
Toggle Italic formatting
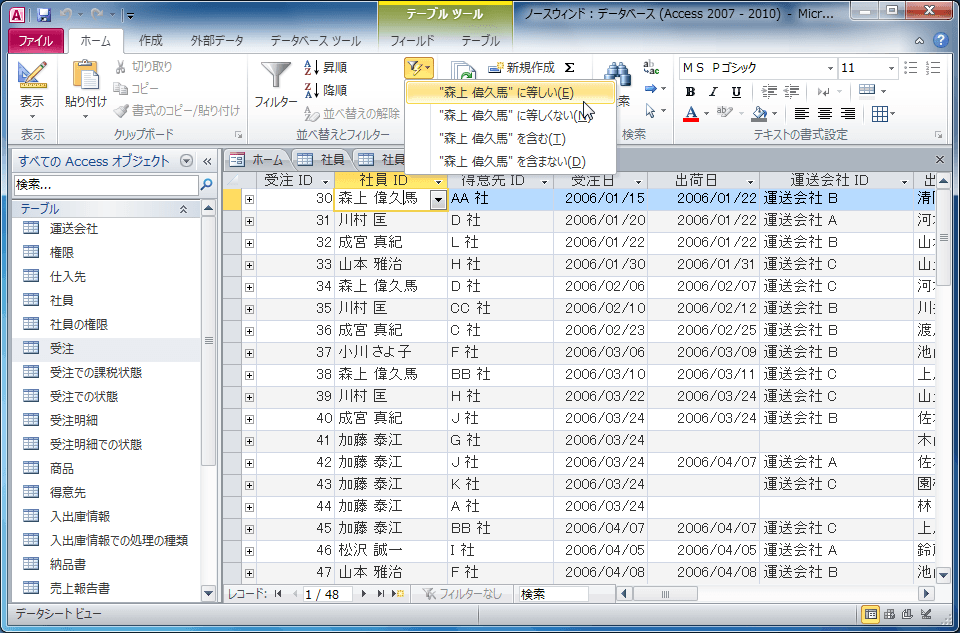713,92
